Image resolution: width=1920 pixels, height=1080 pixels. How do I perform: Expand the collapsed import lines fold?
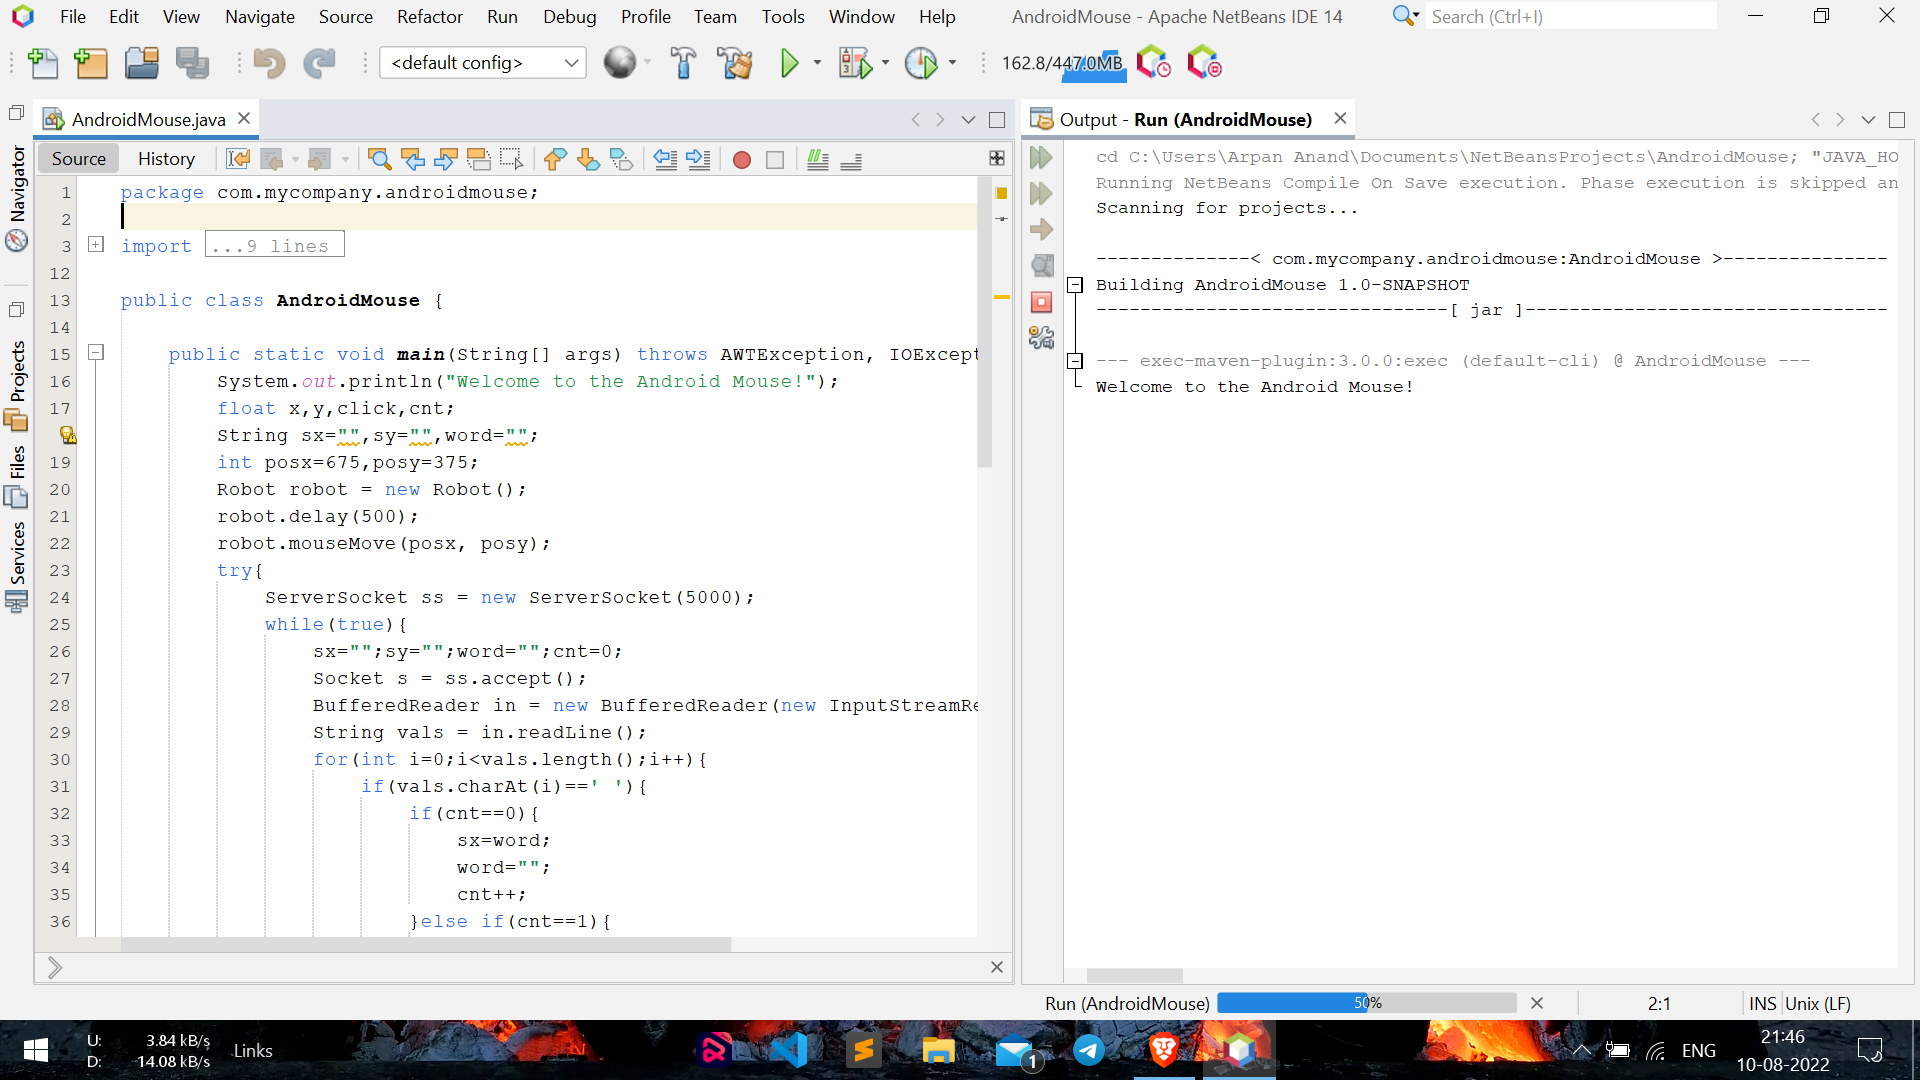pos(96,244)
